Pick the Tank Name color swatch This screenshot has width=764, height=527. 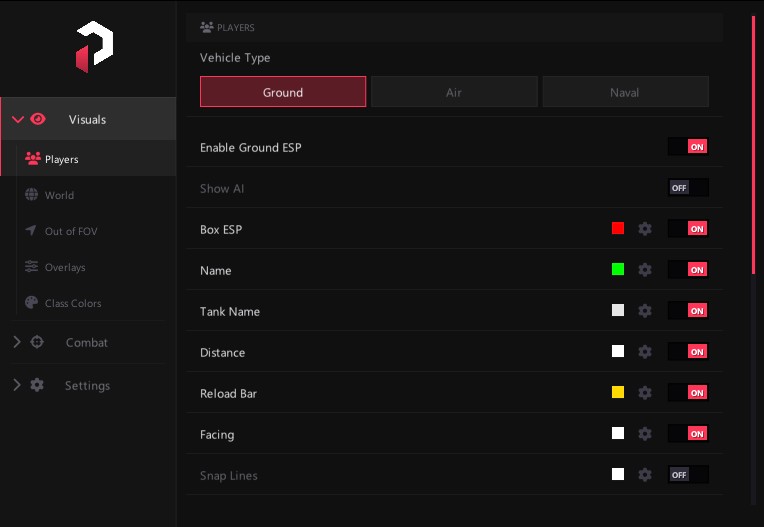coord(618,310)
